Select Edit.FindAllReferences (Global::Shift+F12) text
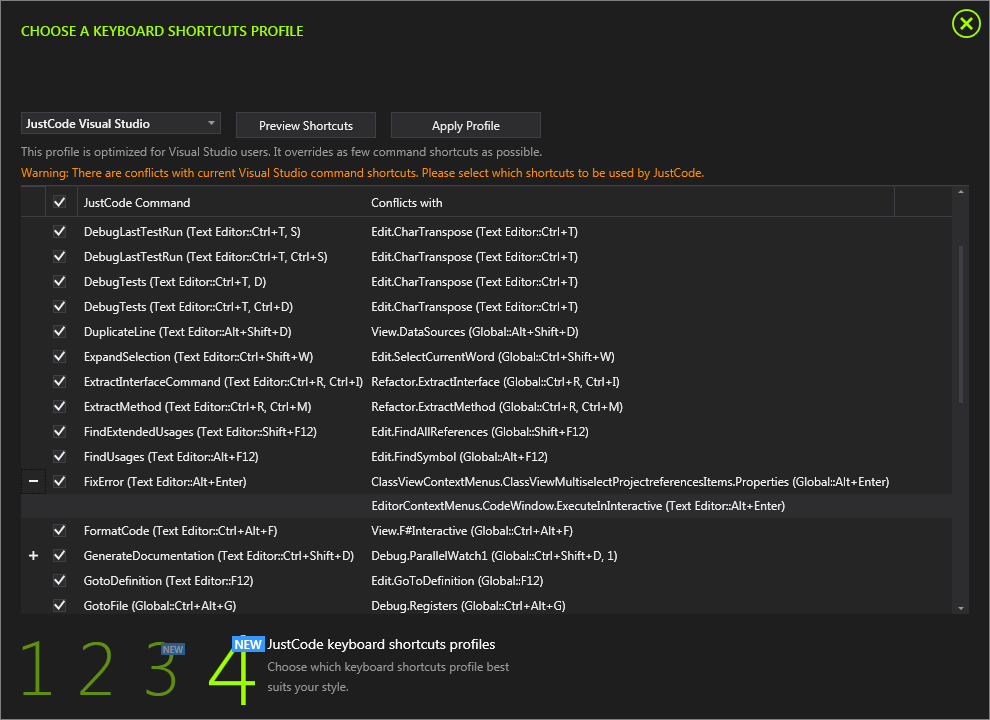This screenshot has width=990, height=720. [x=480, y=431]
